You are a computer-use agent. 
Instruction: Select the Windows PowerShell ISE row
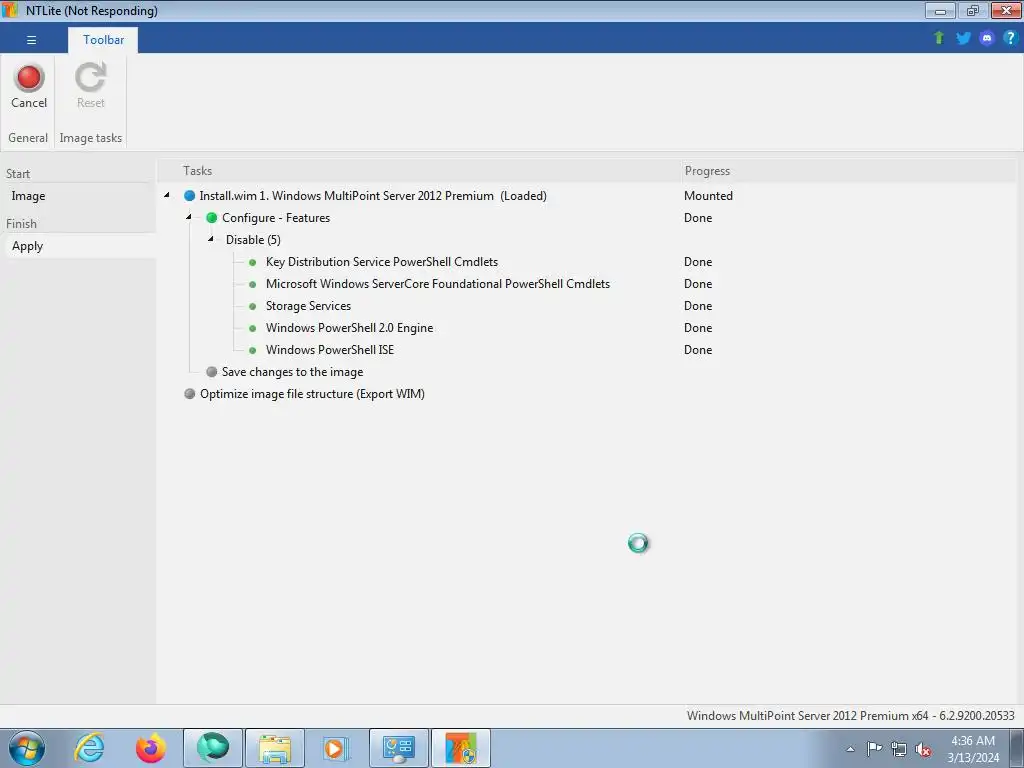(x=330, y=350)
